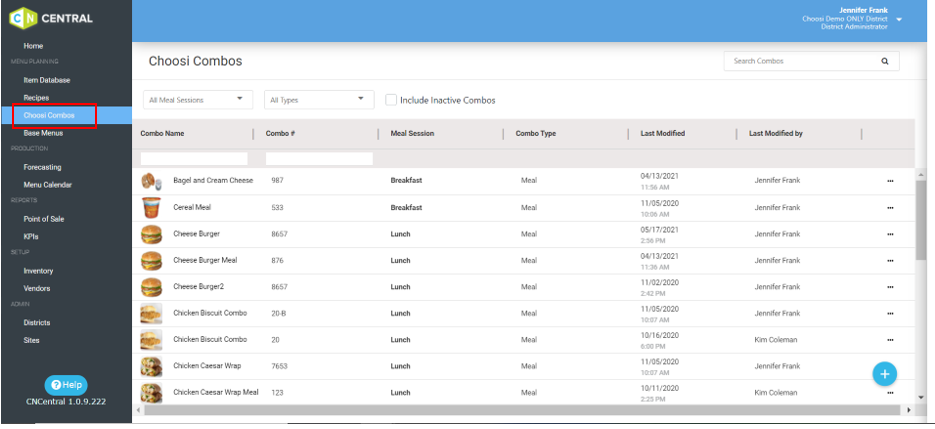Click the Cereal Meal combo name
The image size is (935, 429).
(192, 208)
